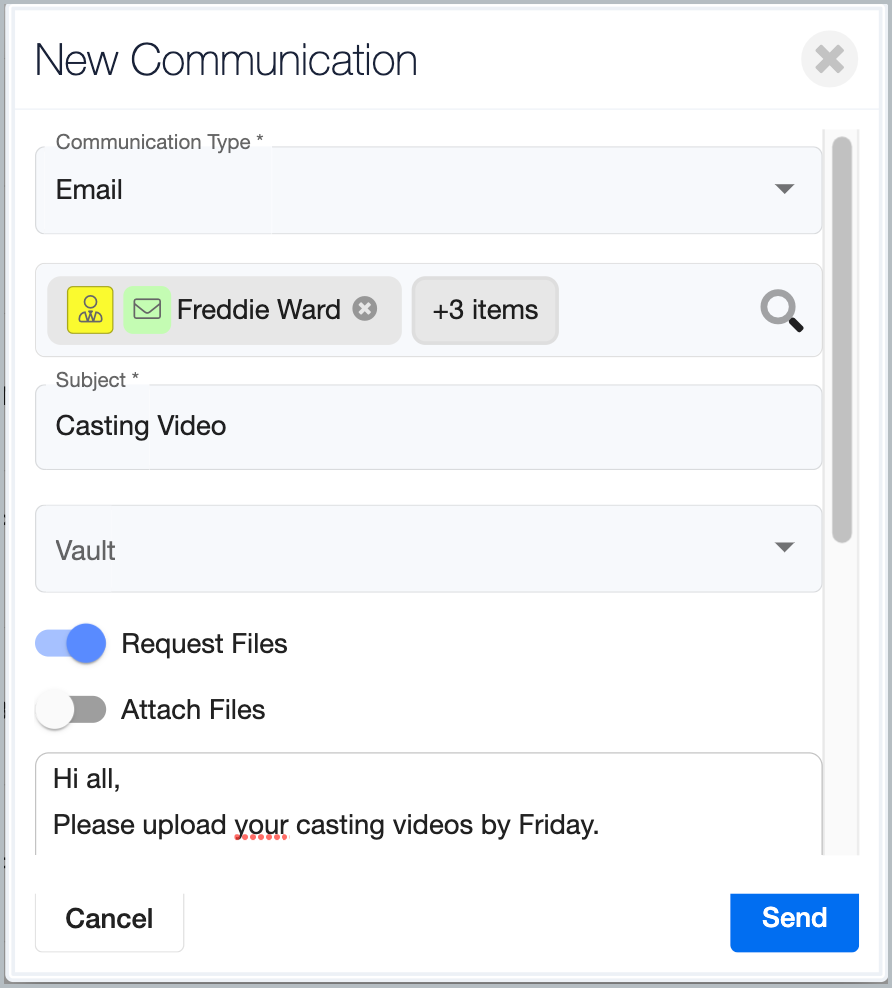Click the Request Files label
The height and width of the screenshot is (988, 892).
coord(204,644)
